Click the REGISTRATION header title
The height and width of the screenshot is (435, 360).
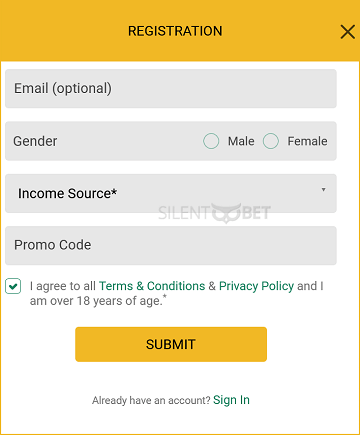(175, 31)
